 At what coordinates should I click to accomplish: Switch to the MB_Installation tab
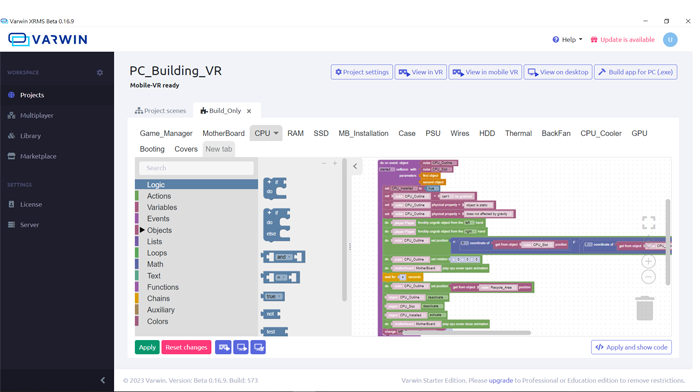[x=363, y=133]
